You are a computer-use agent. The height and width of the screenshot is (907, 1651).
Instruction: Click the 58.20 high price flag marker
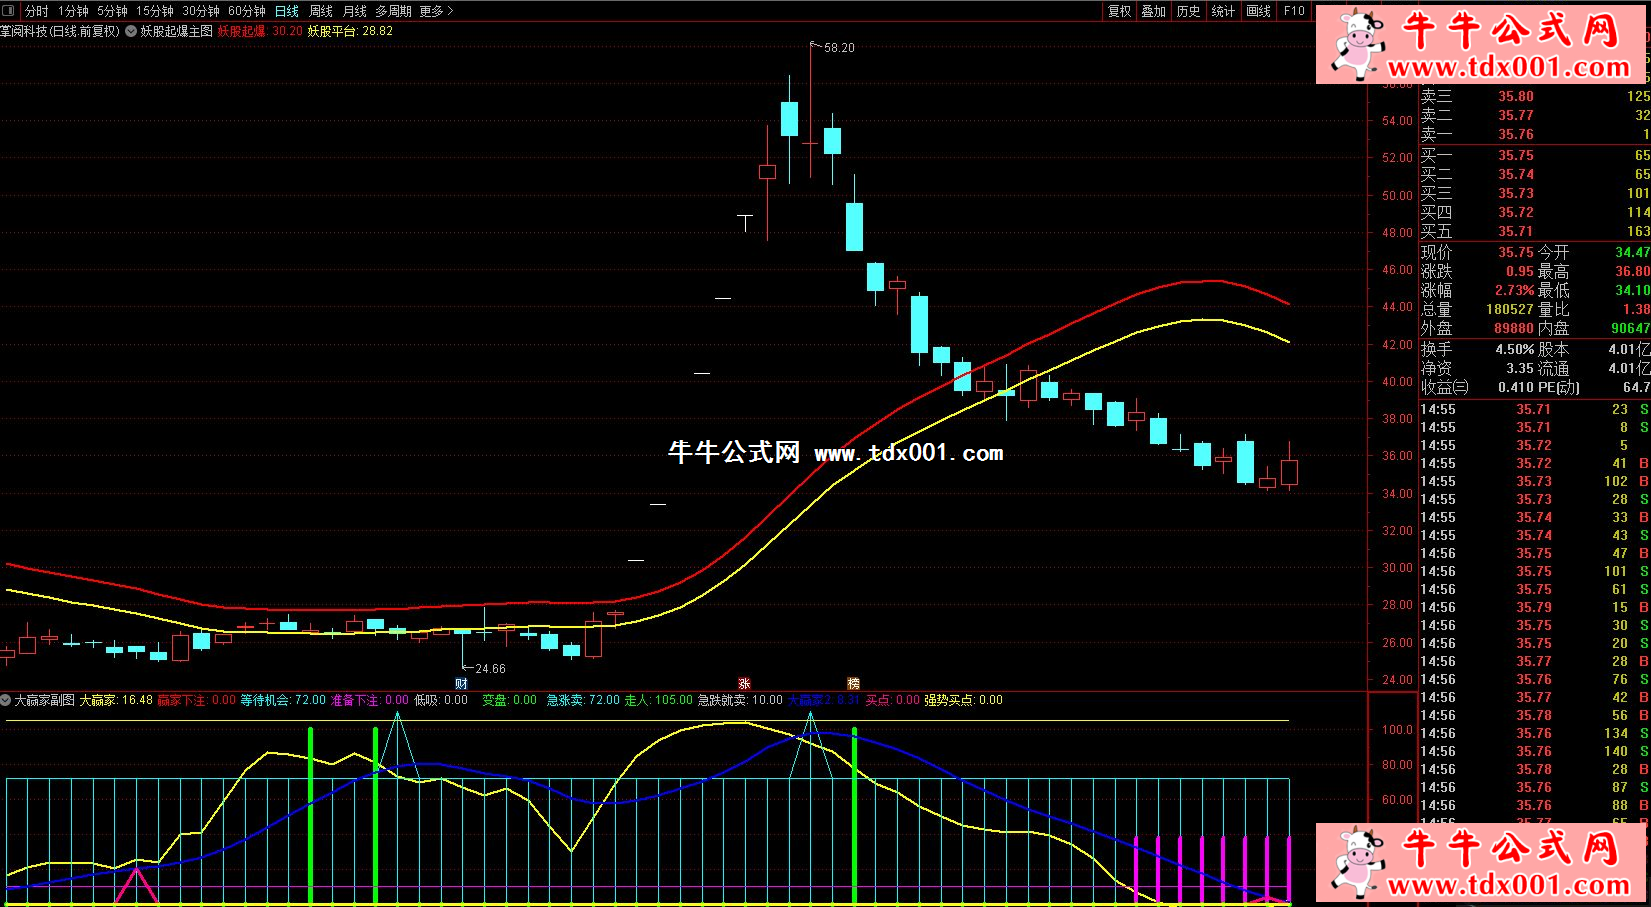833,47
